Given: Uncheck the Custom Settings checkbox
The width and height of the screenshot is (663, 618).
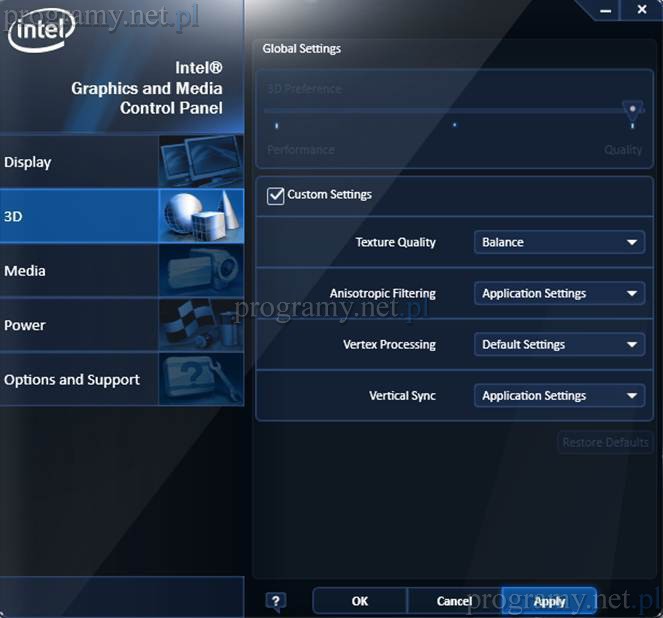Looking at the screenshot, I should [x=275, y=195].
